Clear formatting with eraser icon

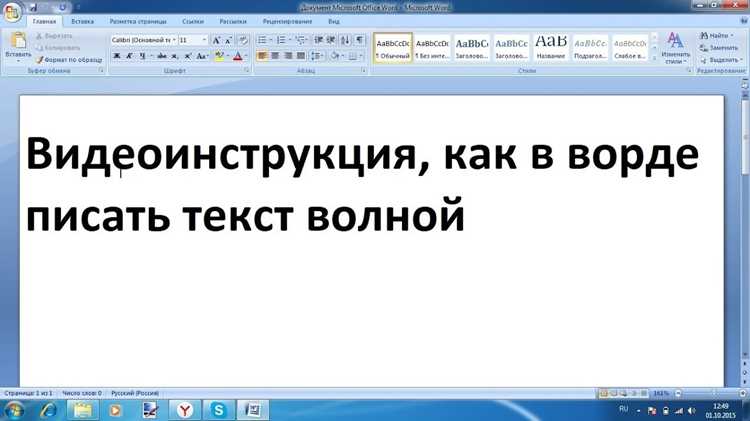(x=243, y=41)
